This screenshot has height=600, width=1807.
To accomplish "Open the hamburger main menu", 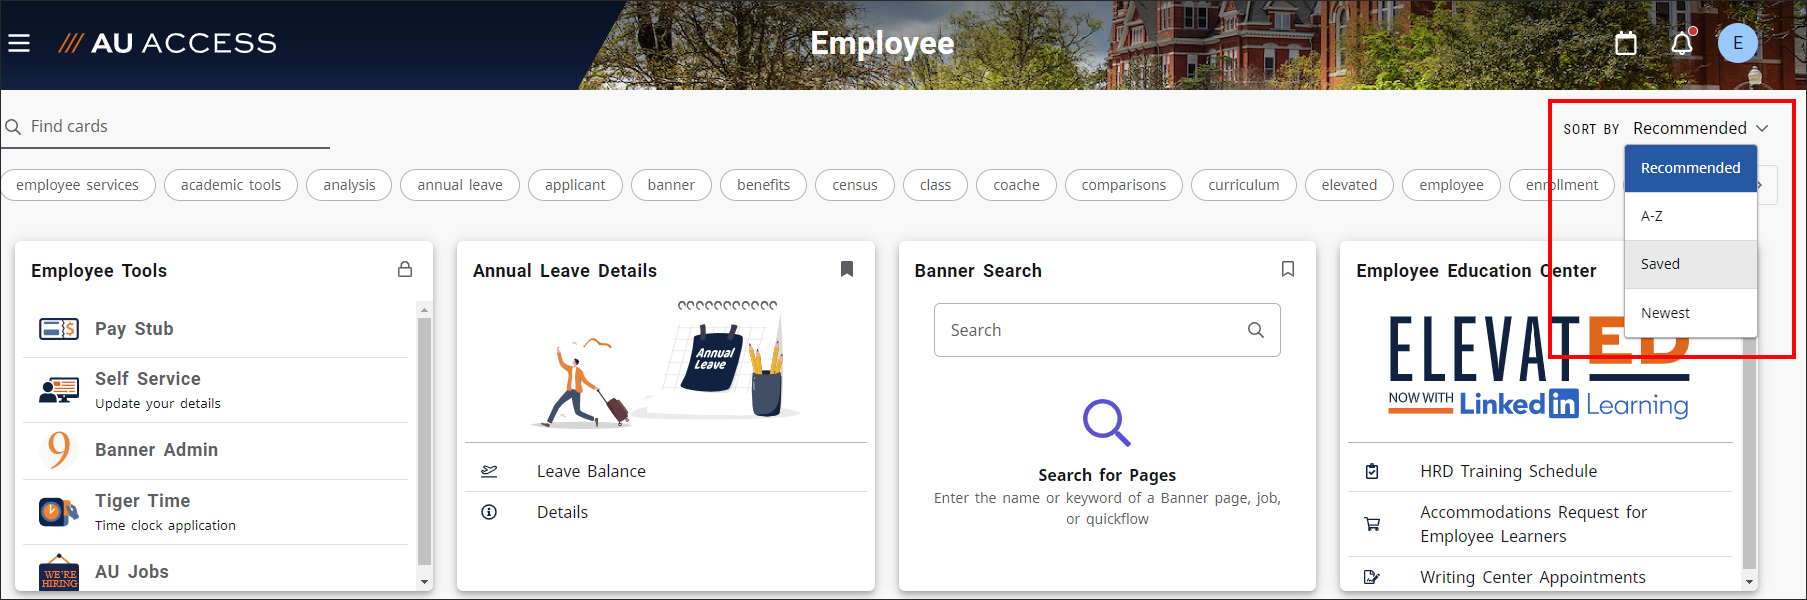I will pyautogui.click(x=19, y=43).
